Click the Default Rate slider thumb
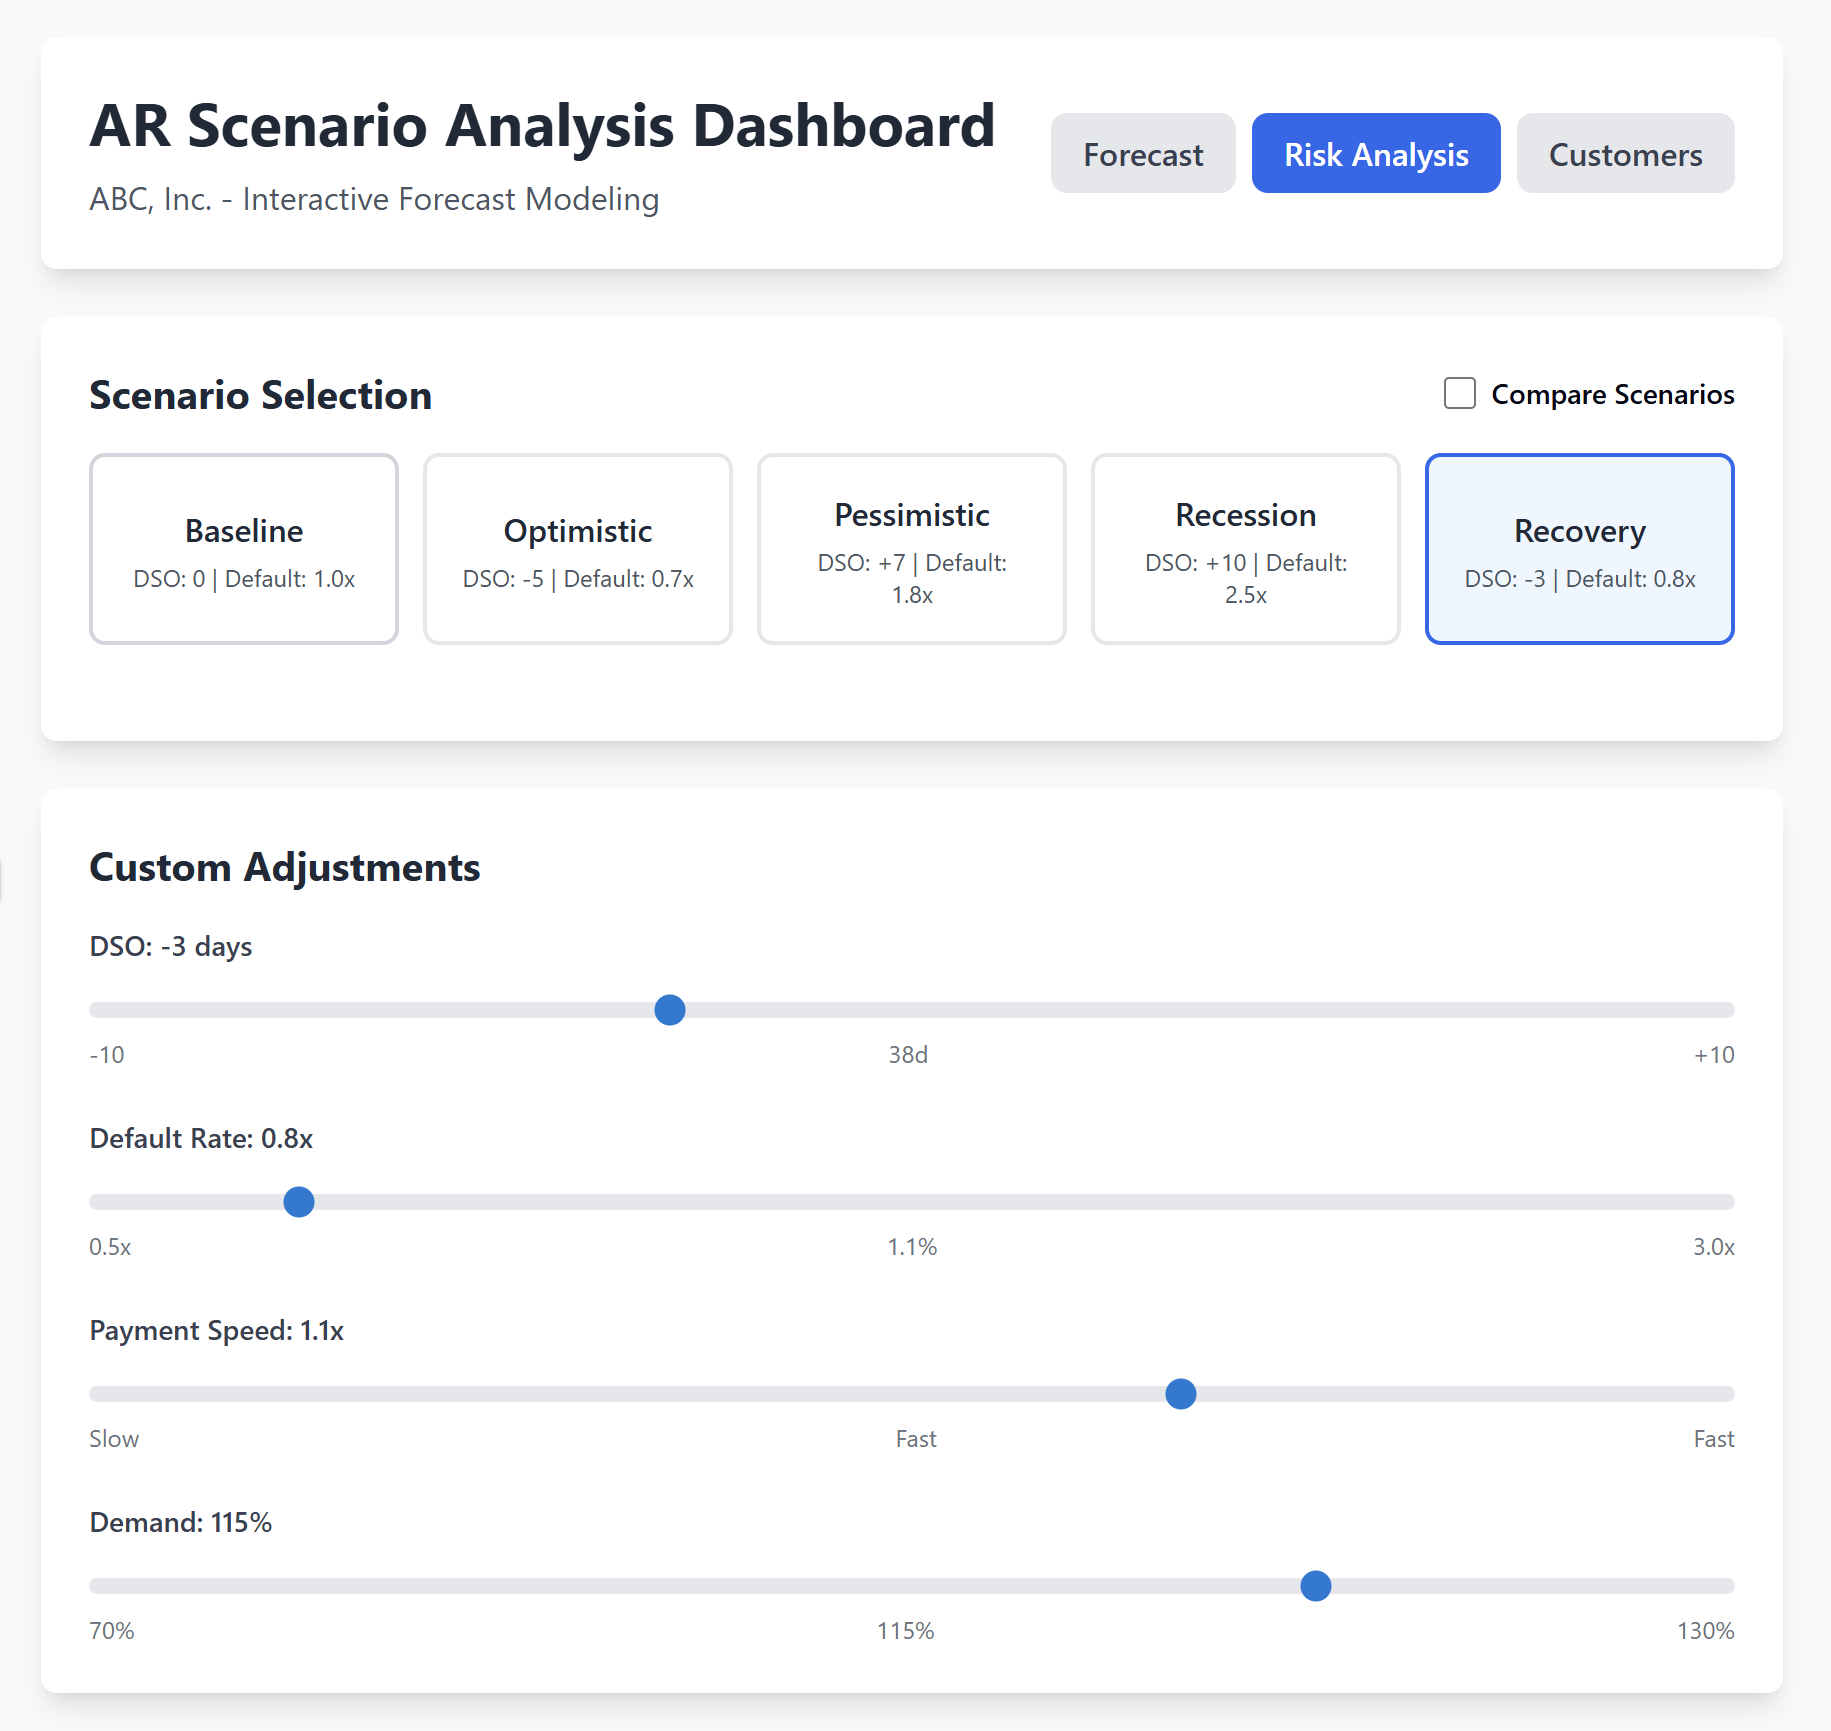Screen dimensions: 1831x1731 [299, 1202]
